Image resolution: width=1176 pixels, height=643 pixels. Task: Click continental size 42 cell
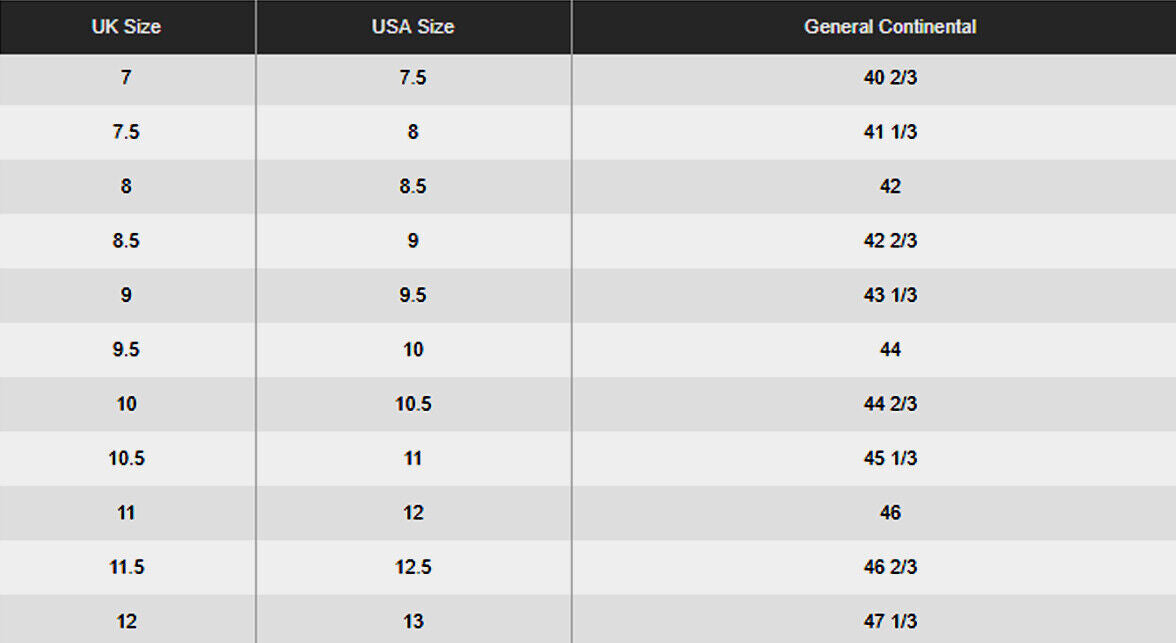[890, 187]
